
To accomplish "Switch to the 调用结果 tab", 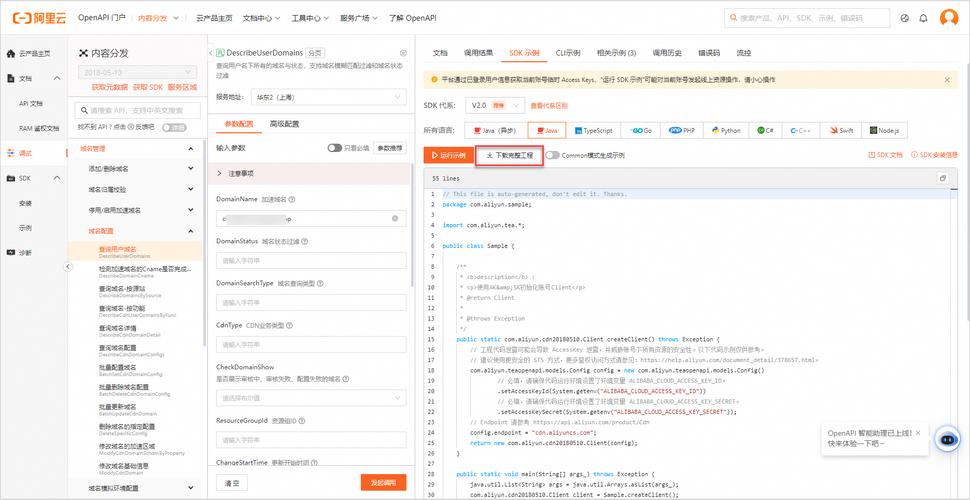I will click(x=478, y=53).
